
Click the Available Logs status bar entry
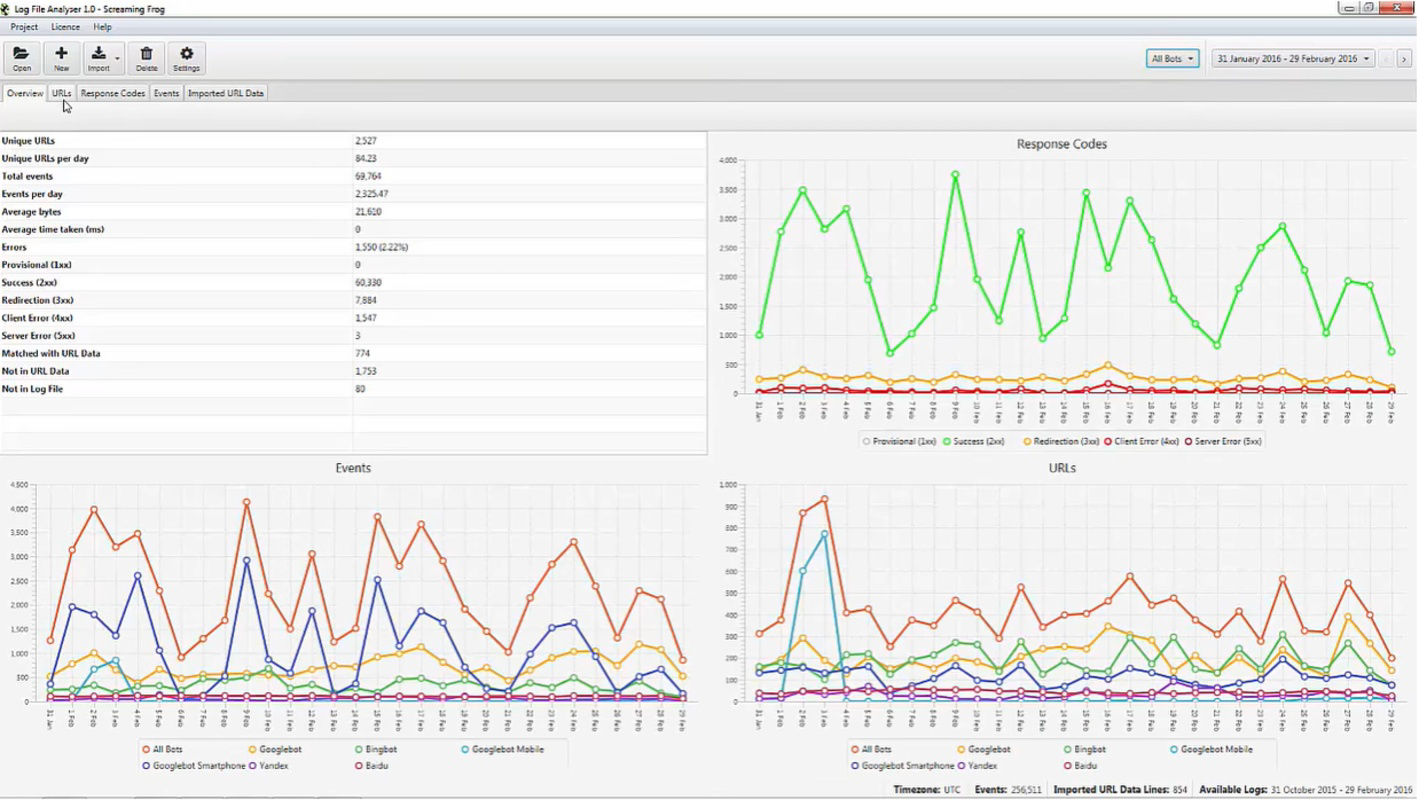[1306, 790]
